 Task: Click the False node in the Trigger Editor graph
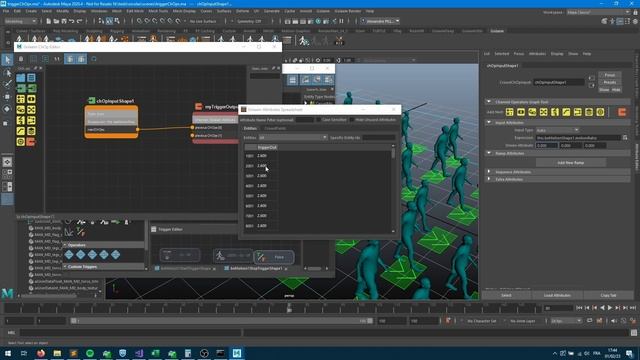[274, 257]
